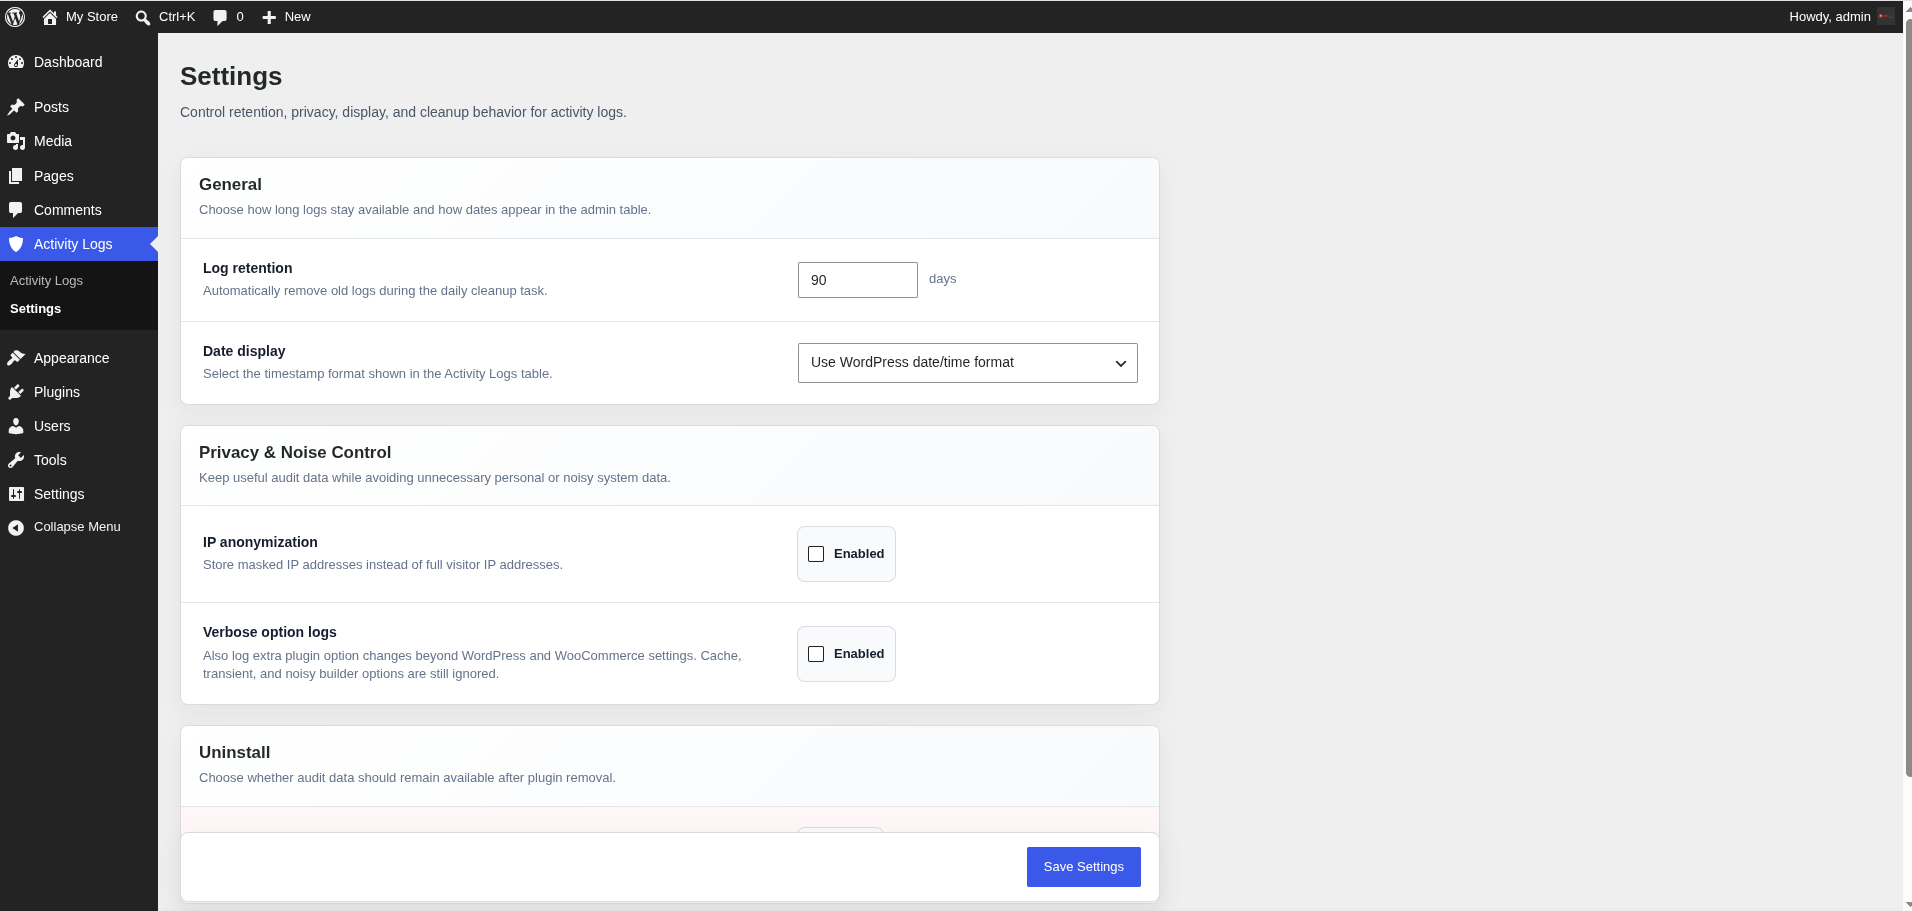Click the Verbose option logs label
This screenshot has height=911, width=1912.
pyautogui.click(x=270, y=632)
